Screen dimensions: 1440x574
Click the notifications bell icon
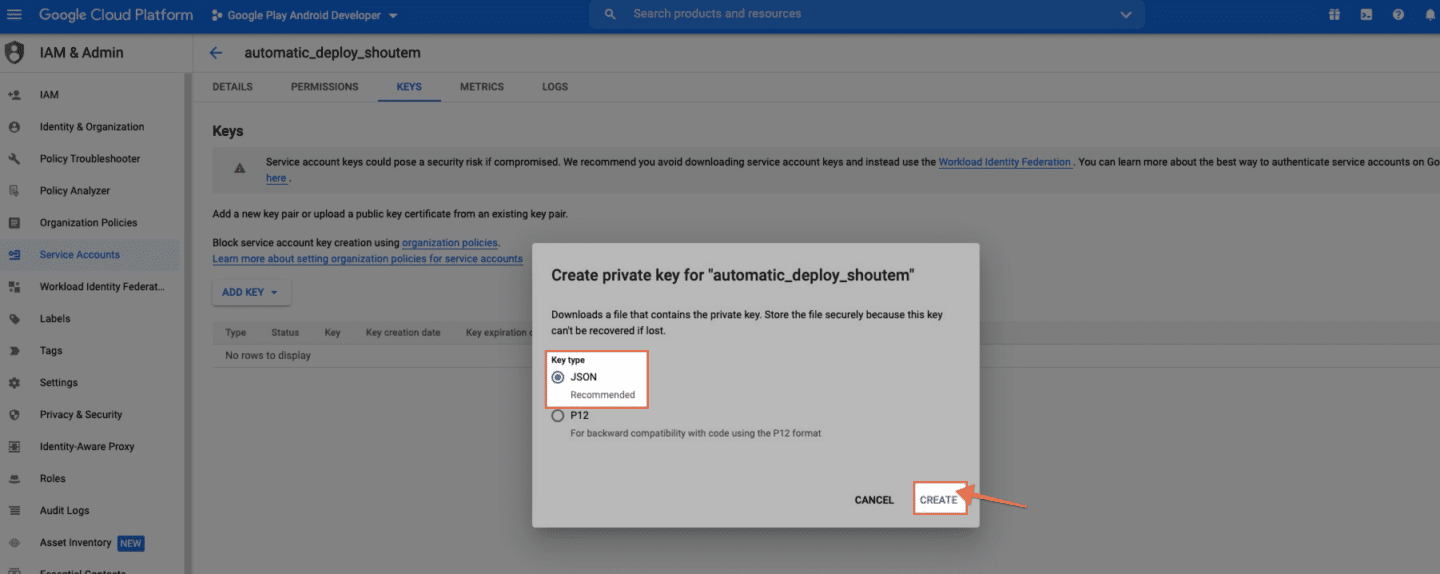click(x=1429, y=15)
